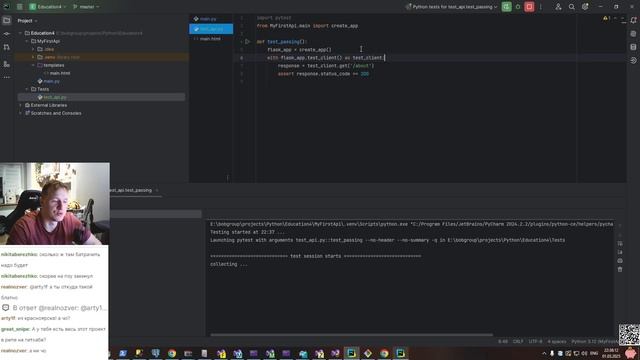Open the right sidebar bottom tool icon
Screen dimensions: 640x360
[x=633, y=60]
